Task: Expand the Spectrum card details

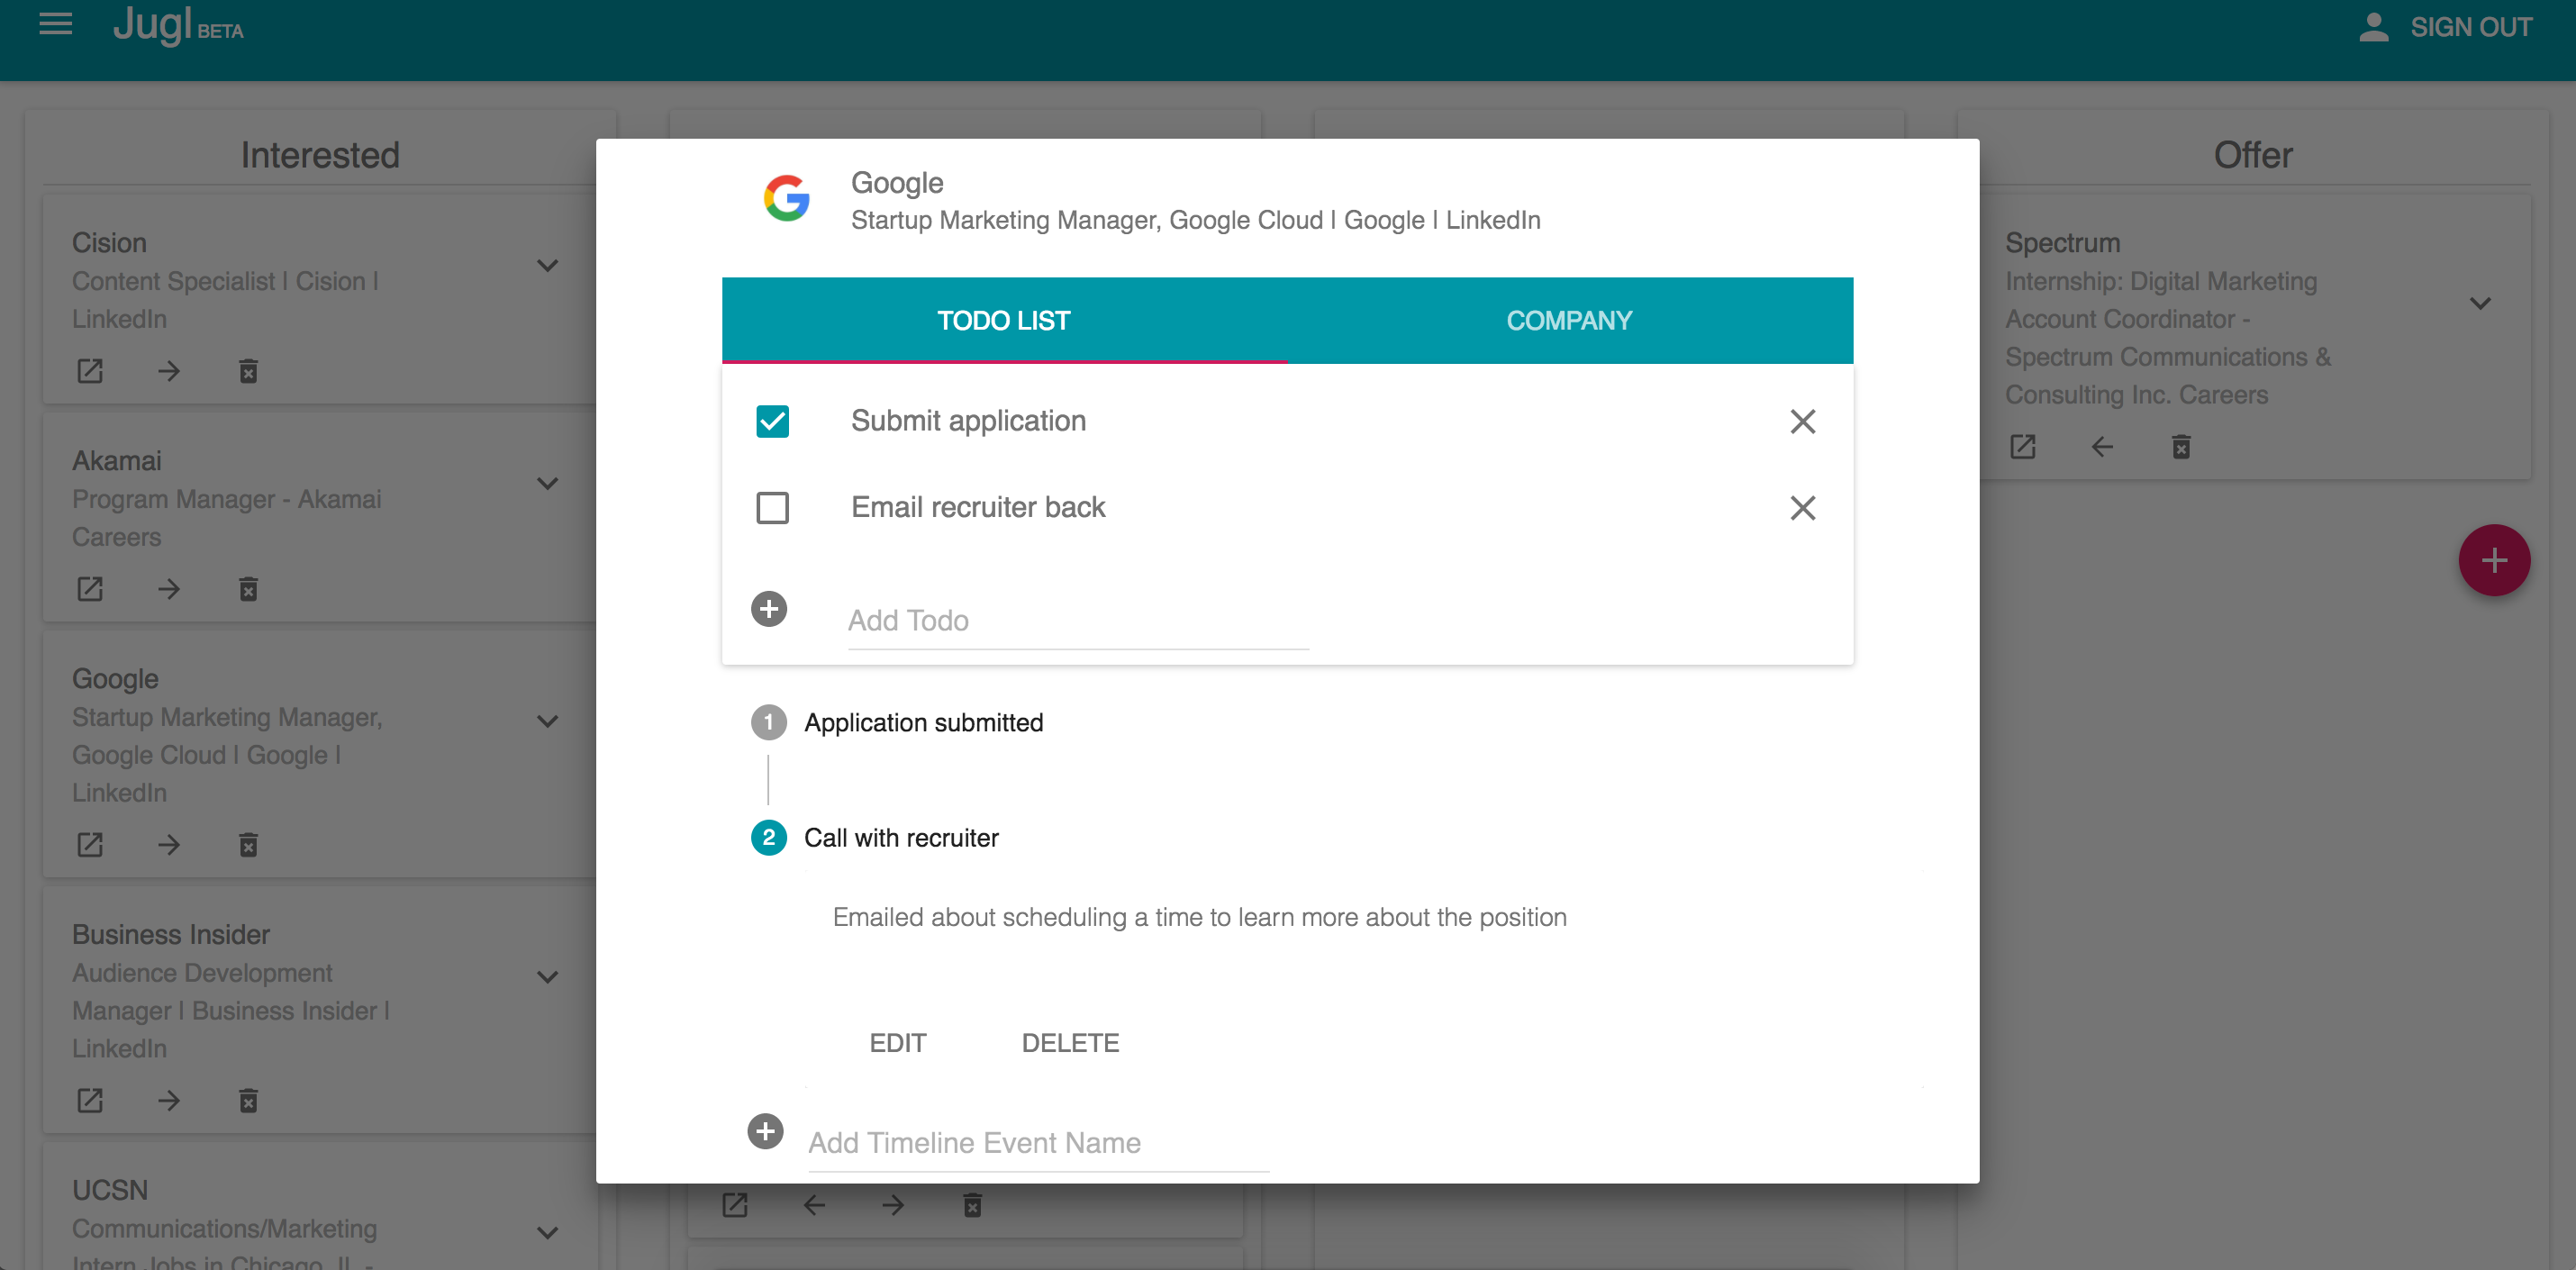Action: [2480, 303]
